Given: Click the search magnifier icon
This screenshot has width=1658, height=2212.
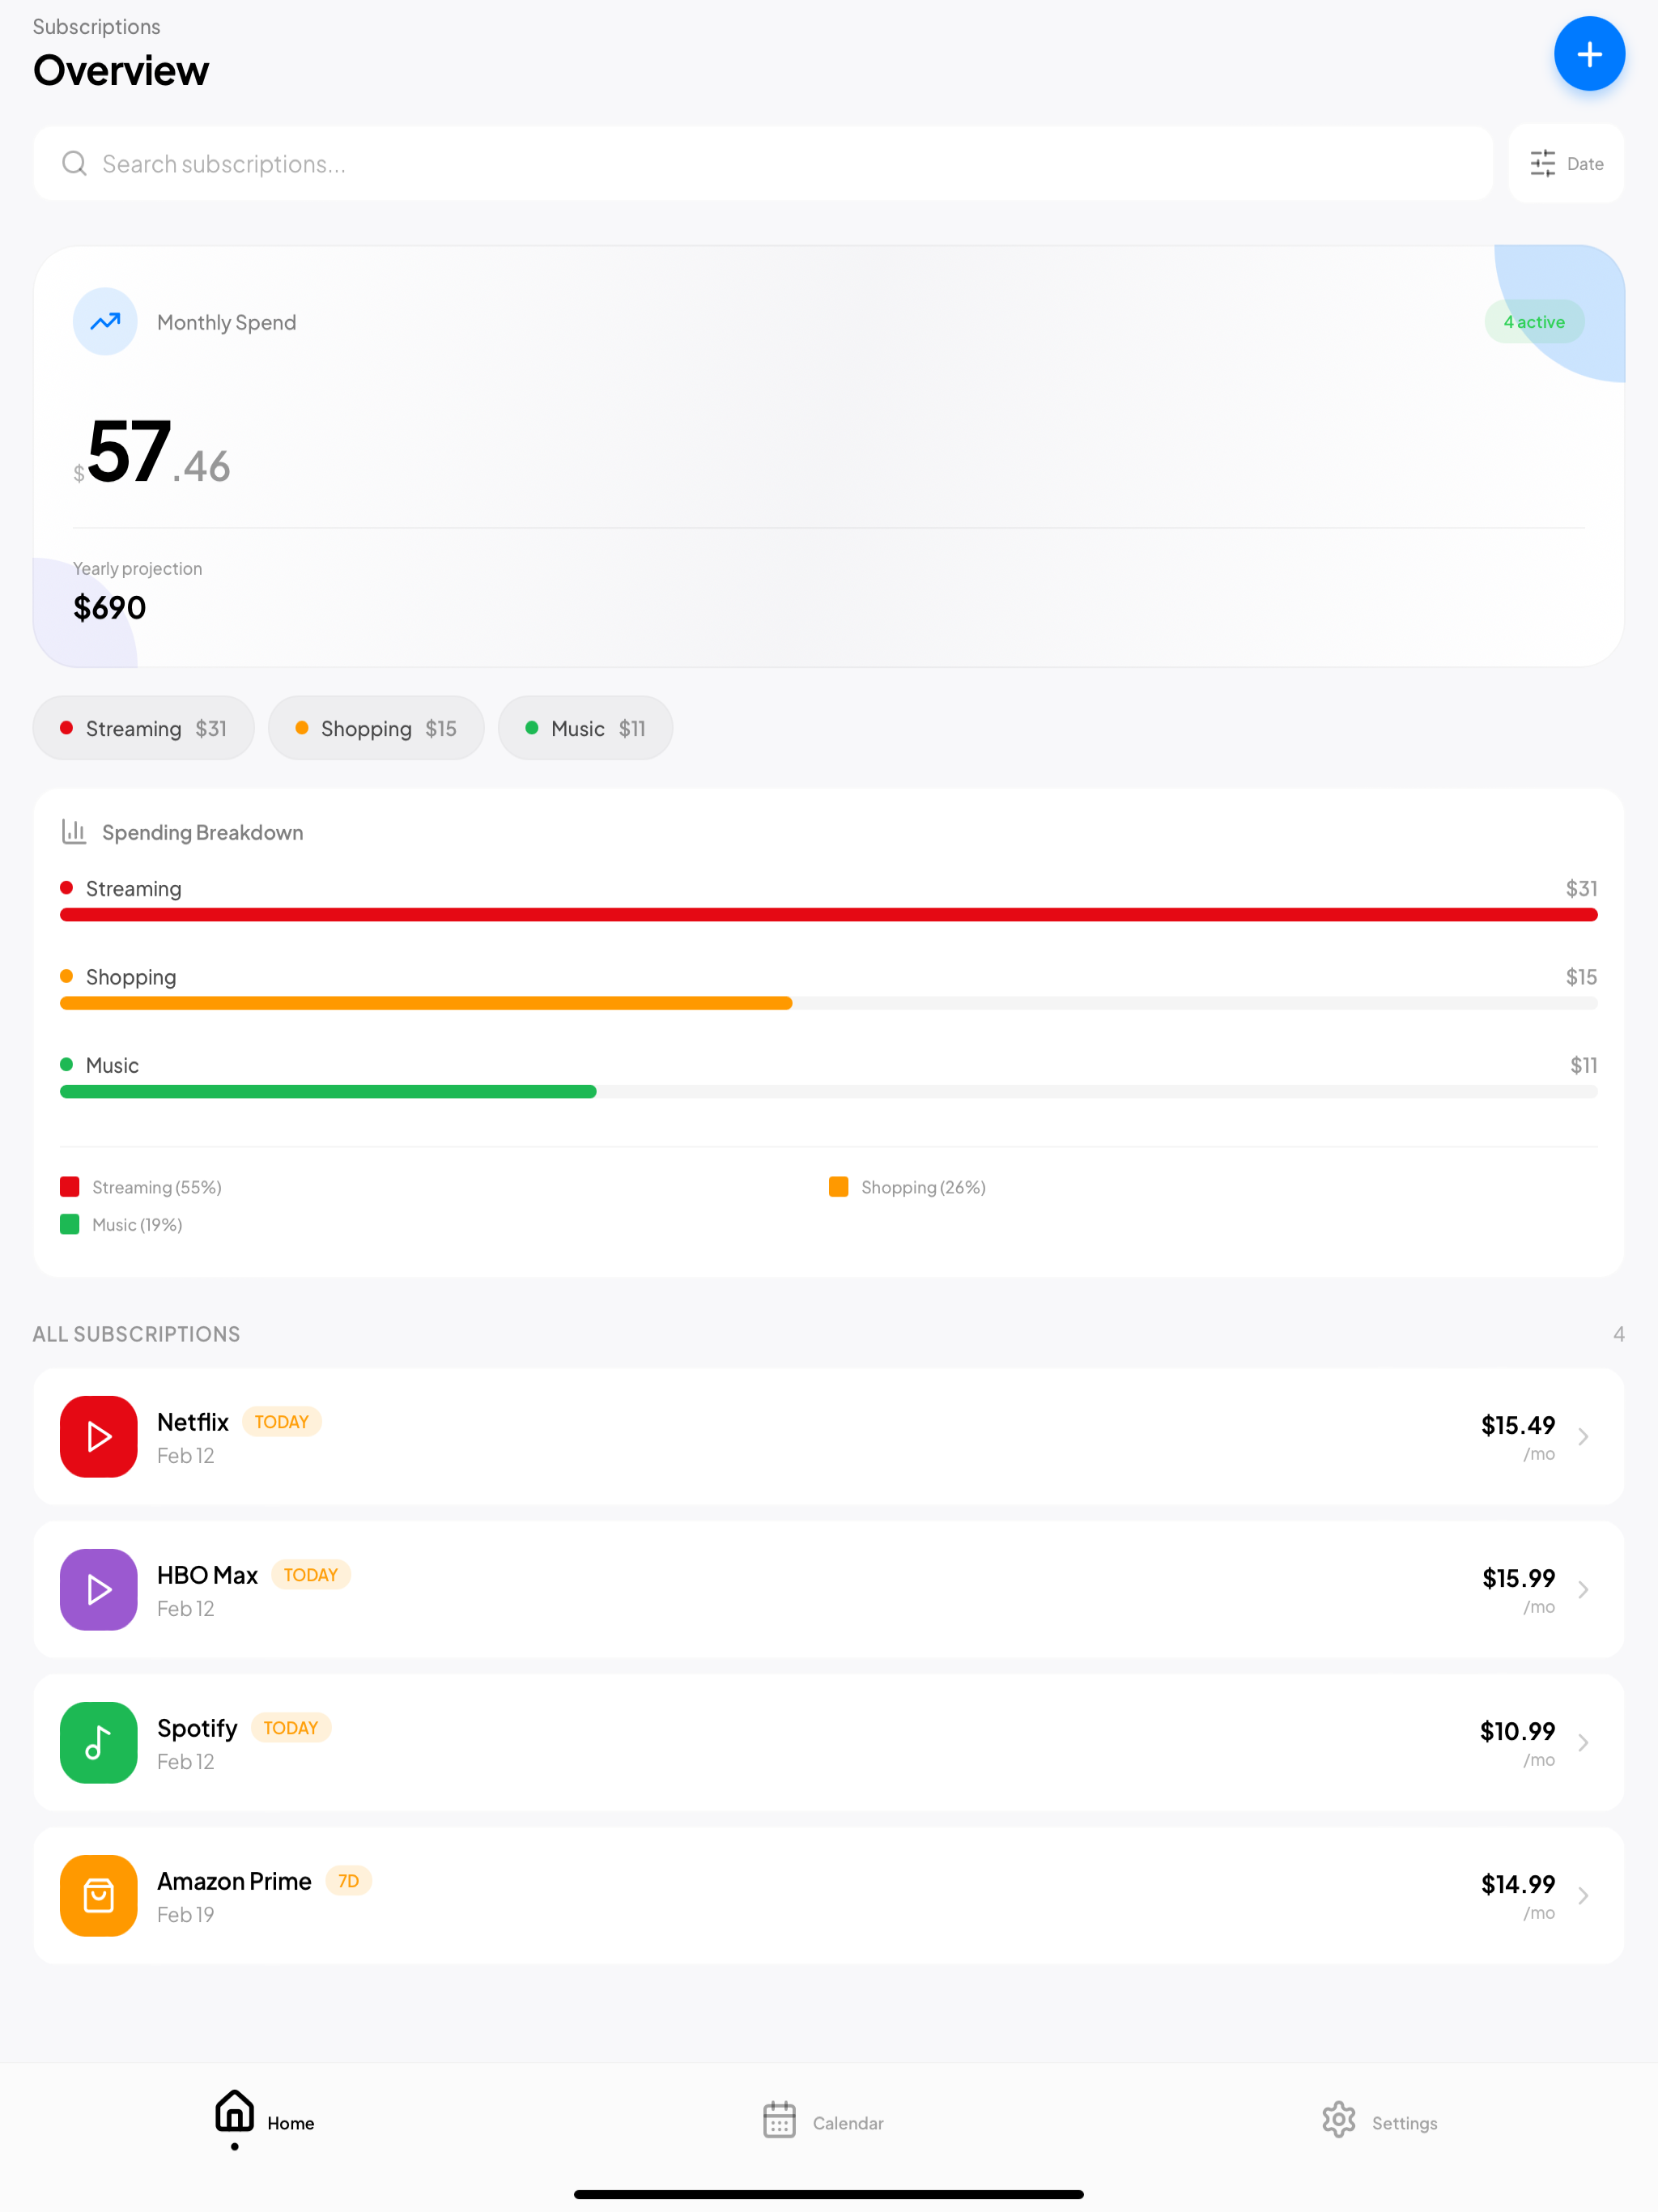Looking at the screenshot, I should click(75, 163).
